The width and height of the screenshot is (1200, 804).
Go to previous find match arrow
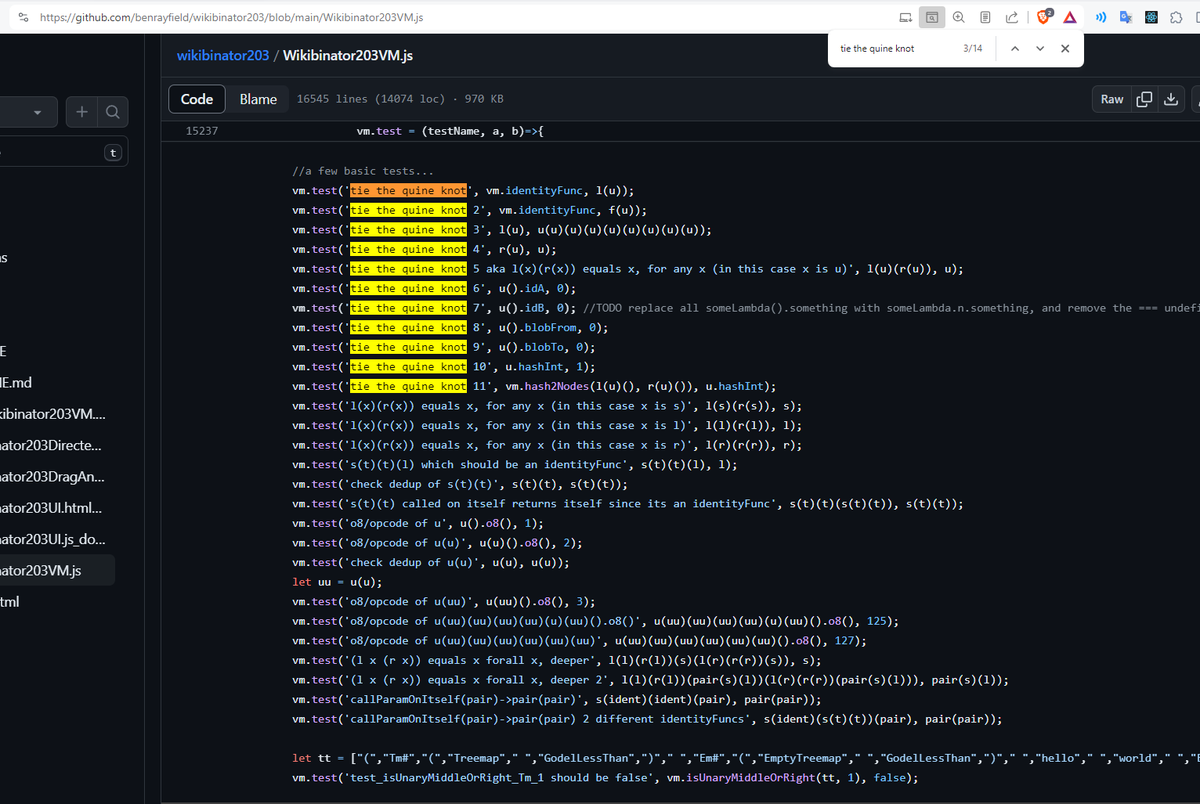pyautogui.click(x=1015, y=48)
